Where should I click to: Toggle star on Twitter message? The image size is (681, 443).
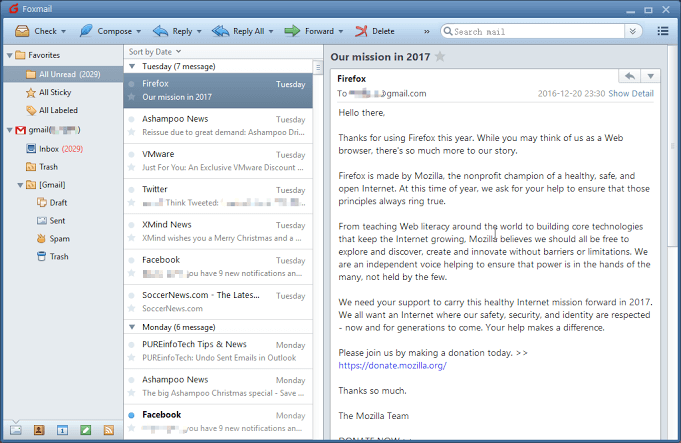tap(132, 202)
